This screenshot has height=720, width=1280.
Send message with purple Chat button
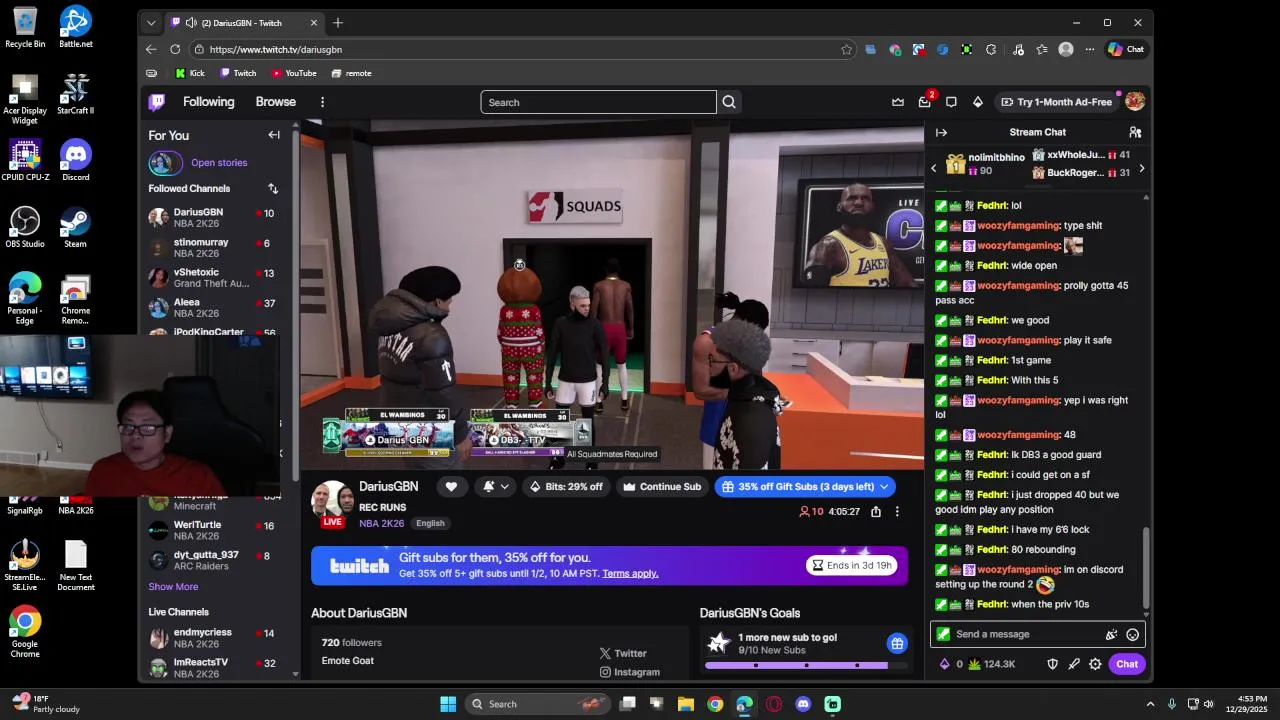point(1127,664)
